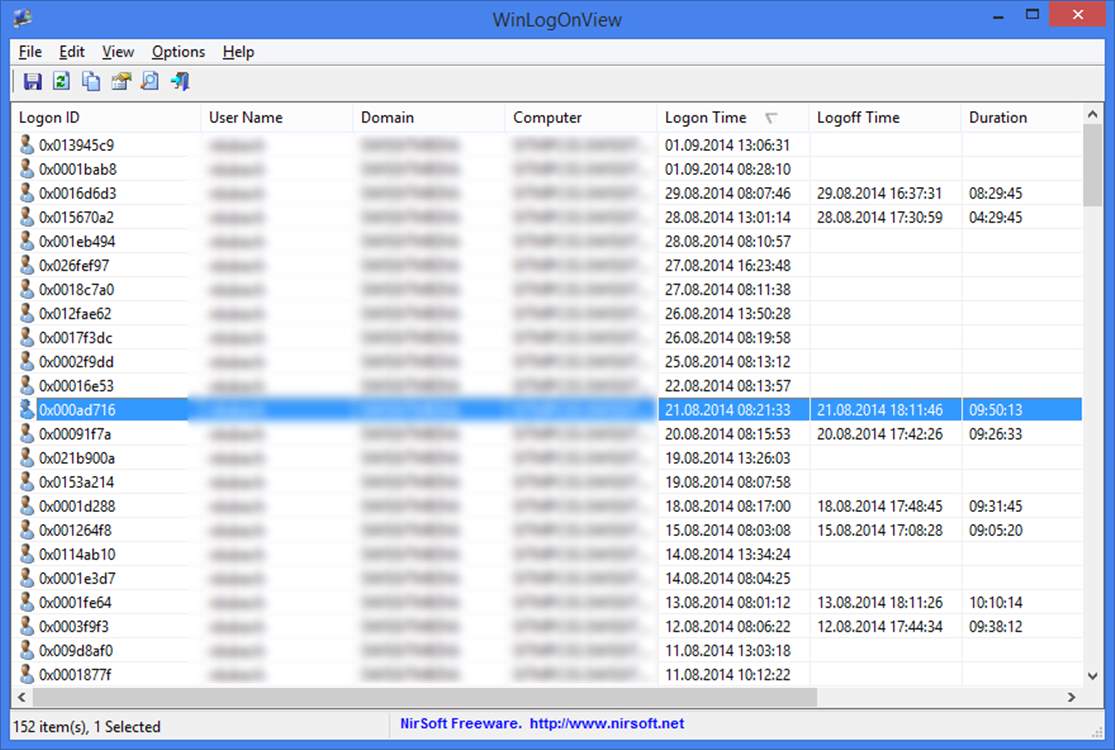Image resolution: width=1115 pixels, height=750 pixels.
Task: Click user icon of row 0x0016d6d3
Action: 26,193
